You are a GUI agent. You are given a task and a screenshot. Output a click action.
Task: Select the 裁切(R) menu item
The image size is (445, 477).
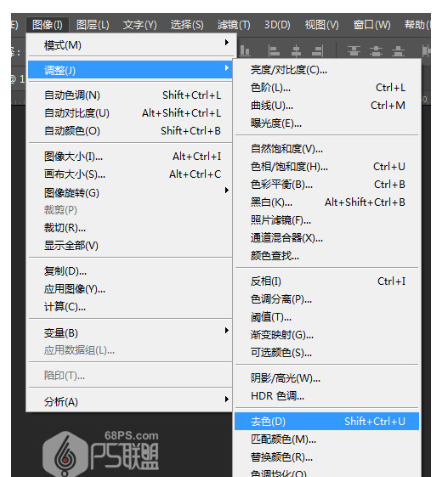pyautogui.click(x=130, y=228)
